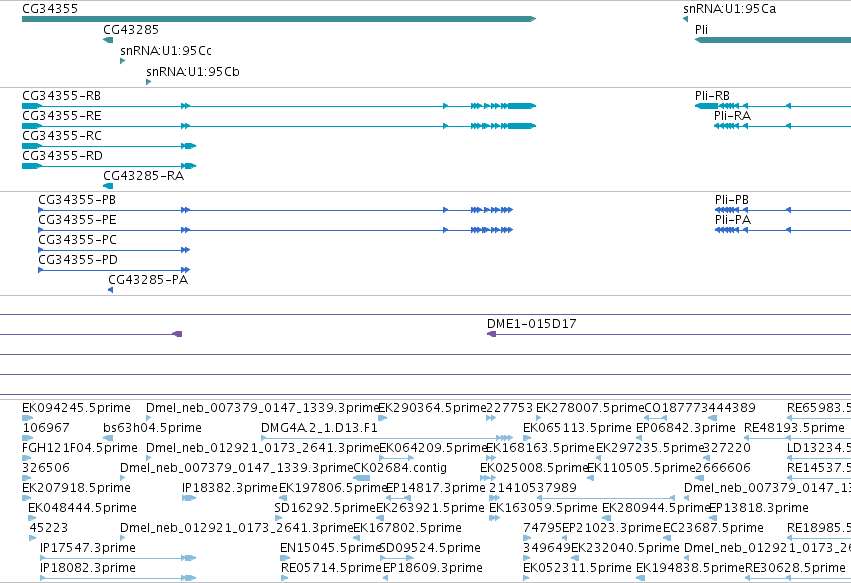Select EST EC23687.5prime
The width and height of the screenshot is (851, 583).
click(x=713, y=528)
